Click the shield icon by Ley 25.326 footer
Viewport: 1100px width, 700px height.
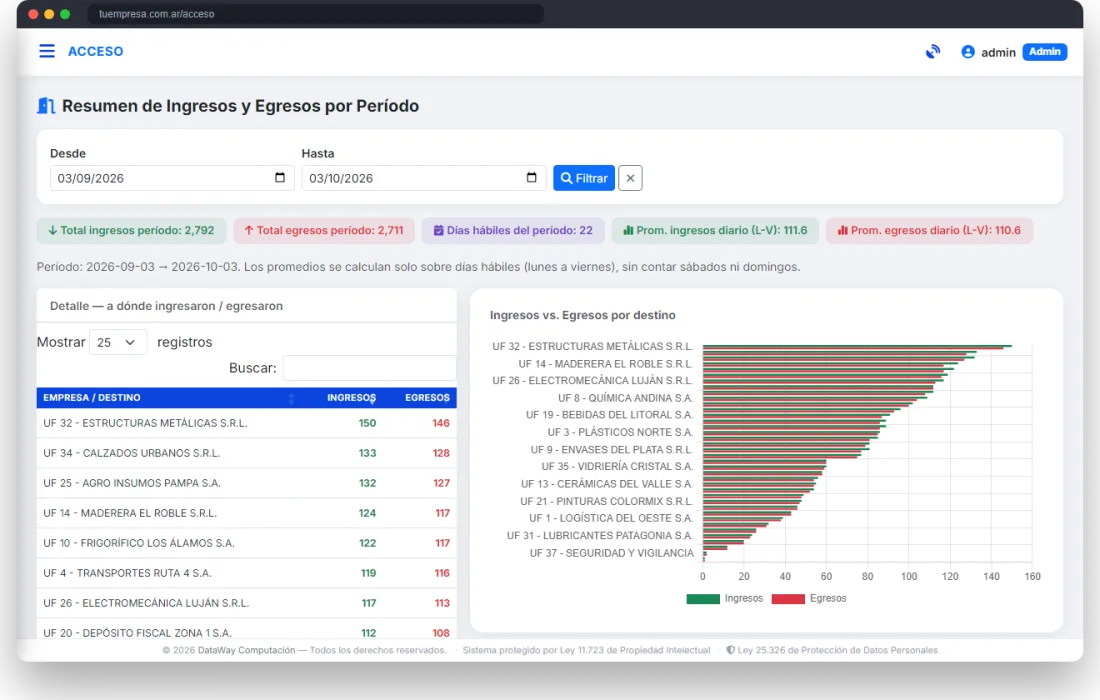tap(730, 650)
